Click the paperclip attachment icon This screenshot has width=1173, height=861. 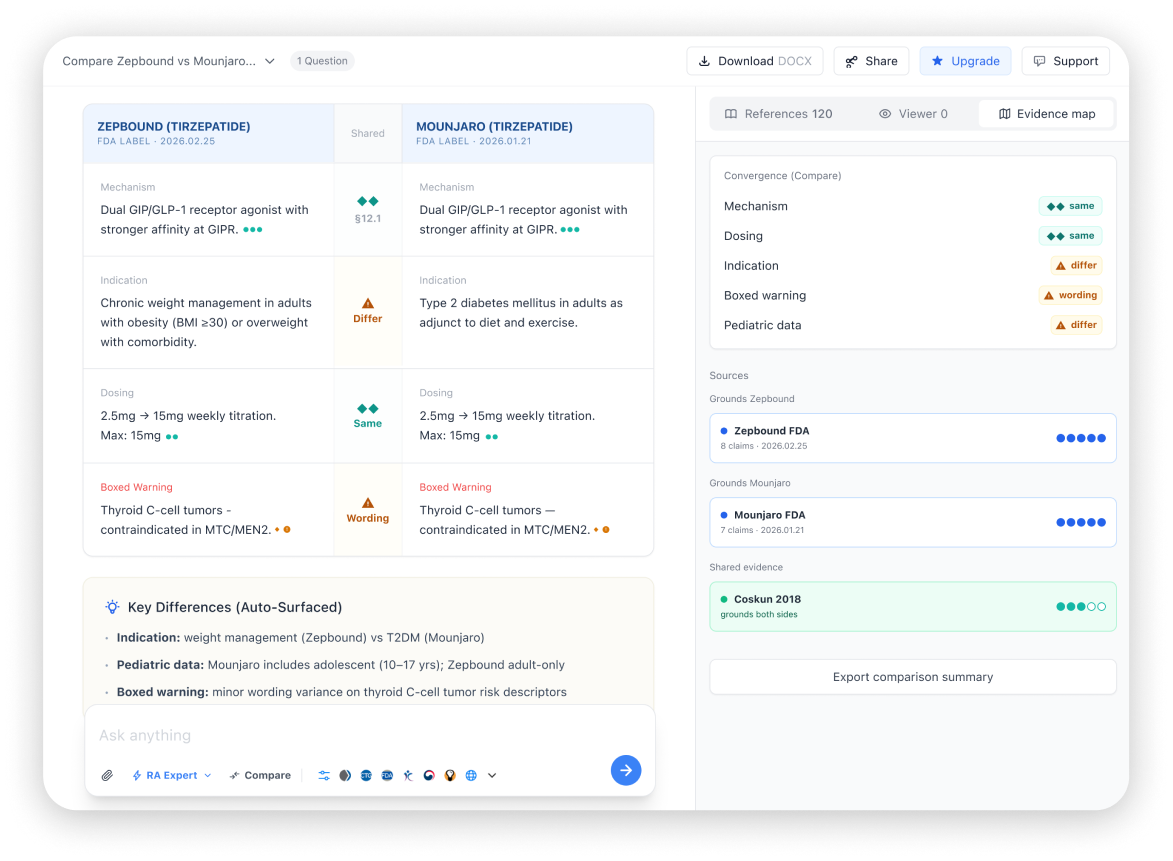pos(107,776)
